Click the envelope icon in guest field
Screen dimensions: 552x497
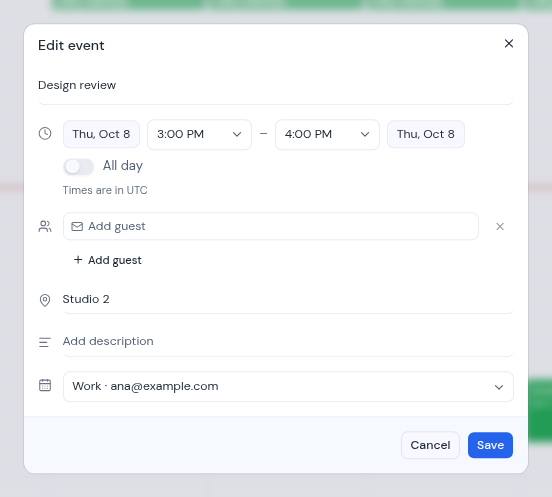(x=77, y=226)
